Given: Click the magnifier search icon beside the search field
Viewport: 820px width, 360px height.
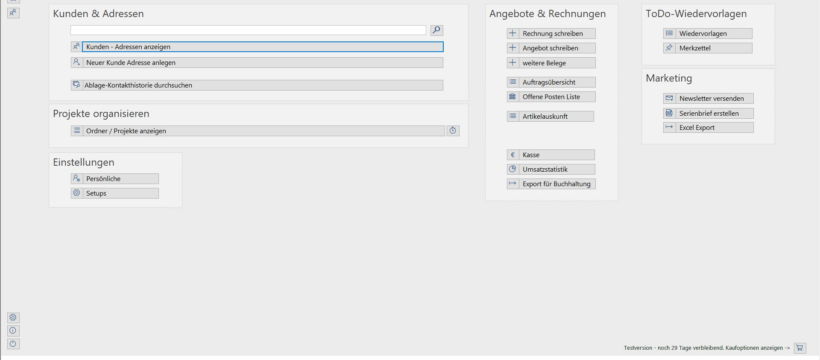Looking at the screenshot, I should click(x=437, y=30).
